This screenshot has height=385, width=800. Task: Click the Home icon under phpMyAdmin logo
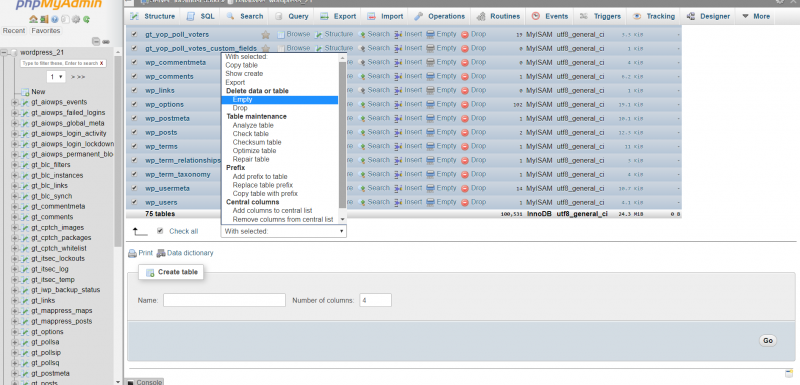[33, 19]
